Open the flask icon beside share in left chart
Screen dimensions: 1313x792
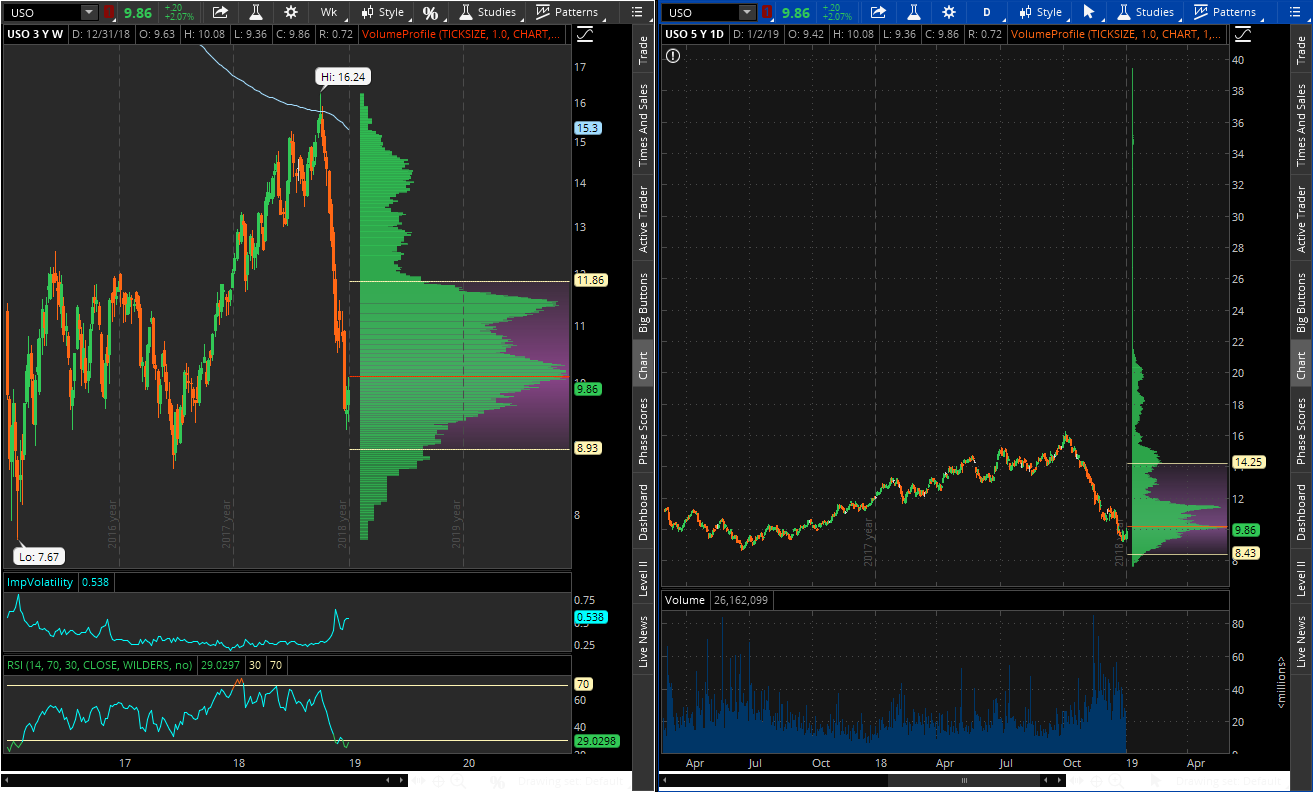pyautogui.click(x=255, y=12)
